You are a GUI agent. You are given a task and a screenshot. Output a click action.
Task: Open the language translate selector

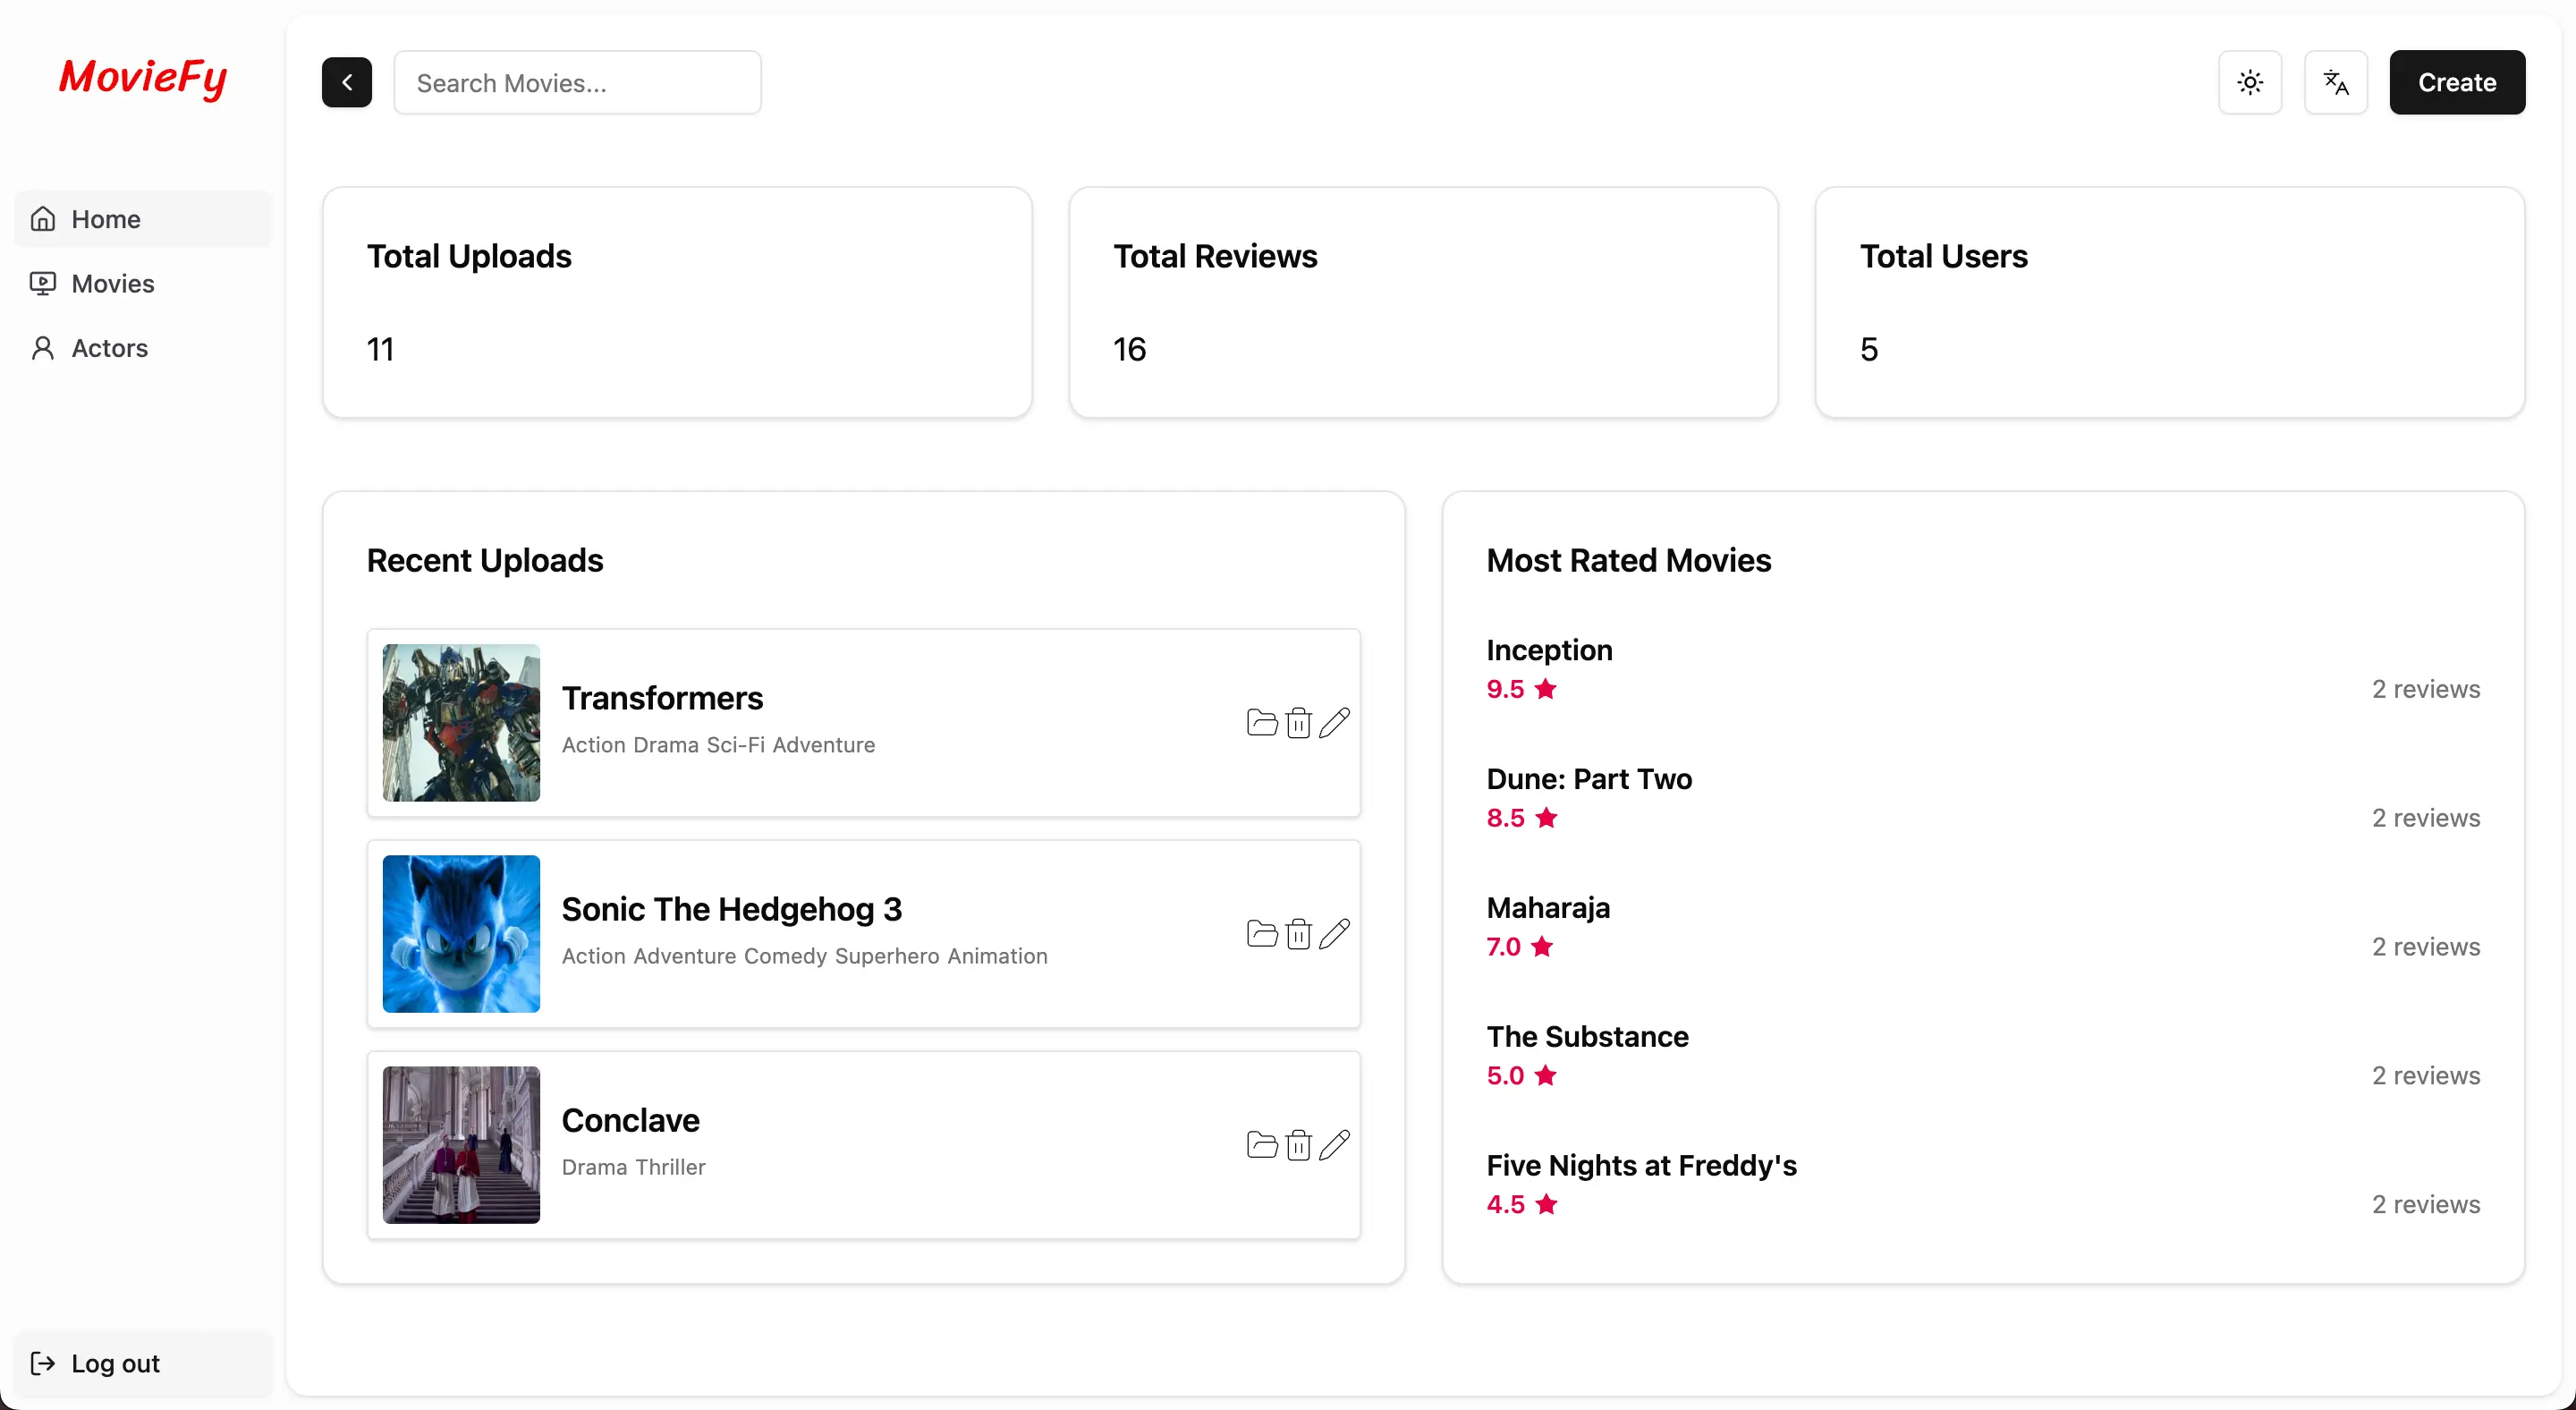[2335, 82]
